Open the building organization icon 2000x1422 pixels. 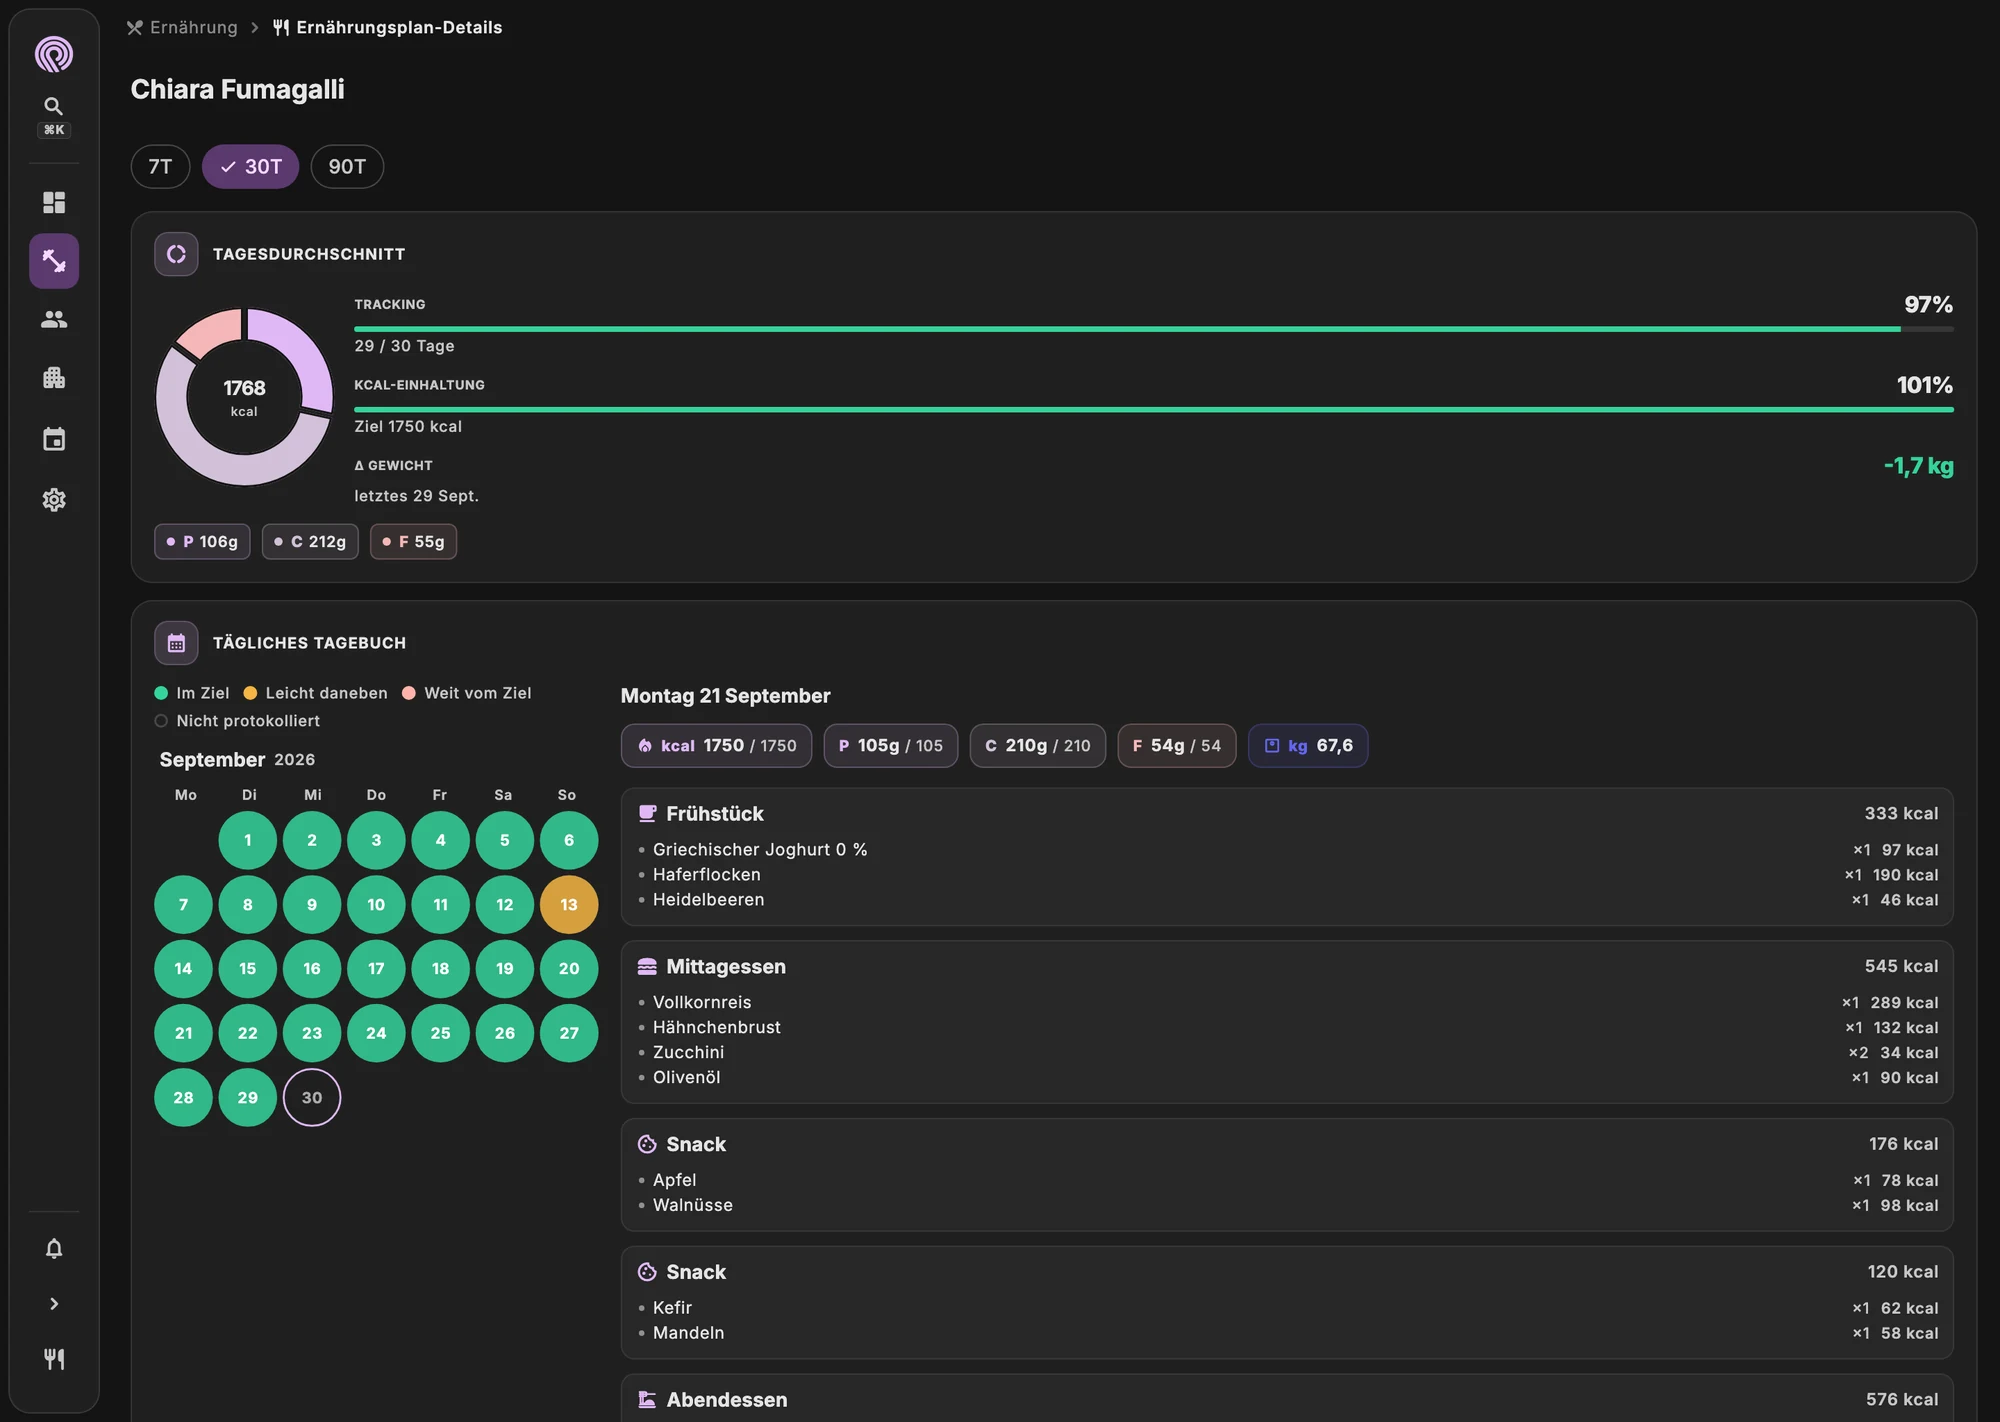(x=54, y=378)
